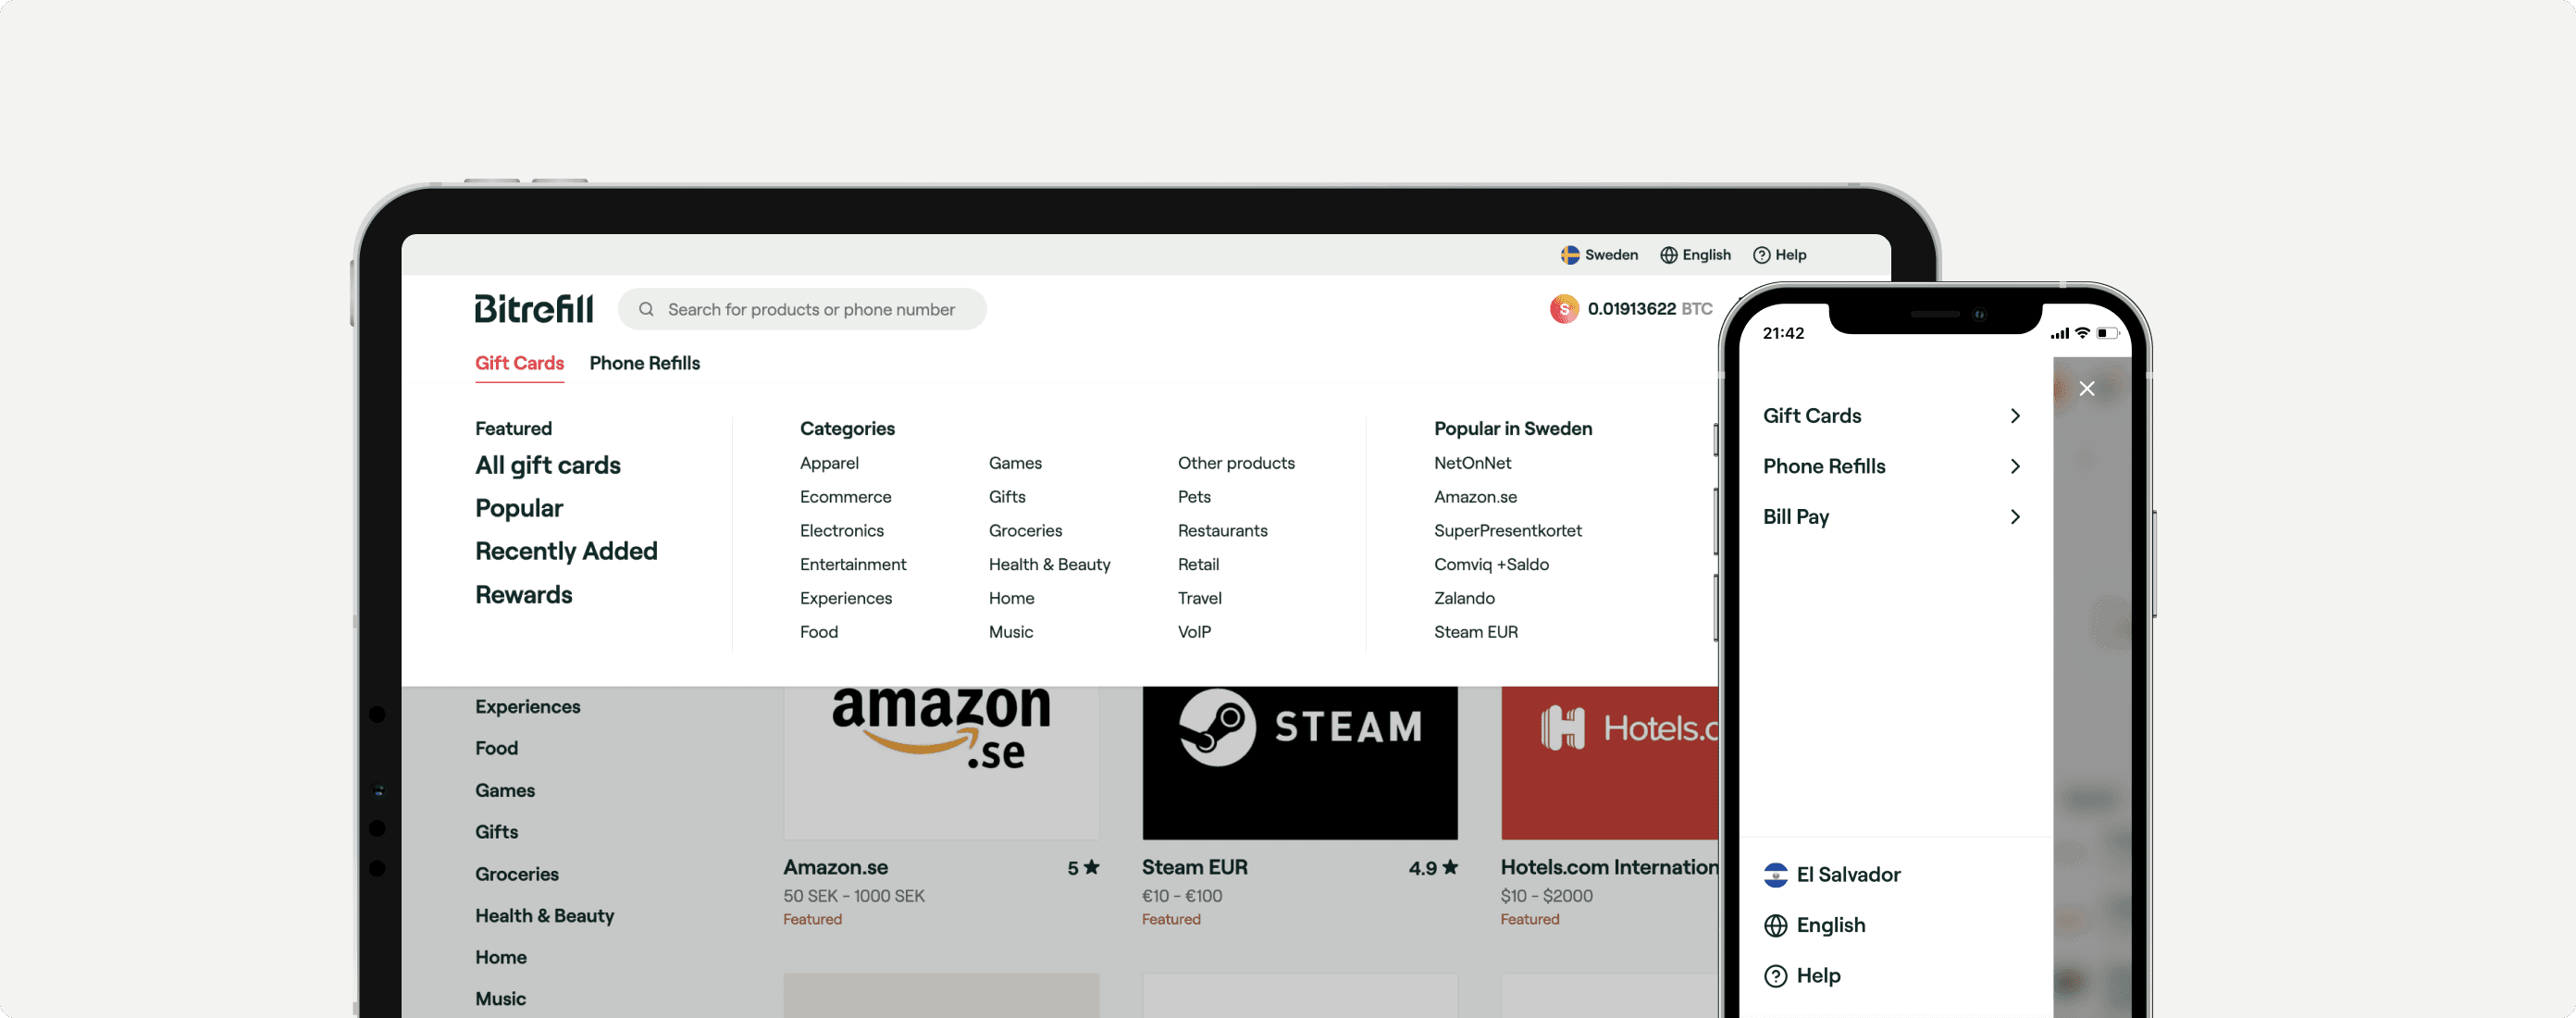Select the Phone Refills tab

click(644, 364)
